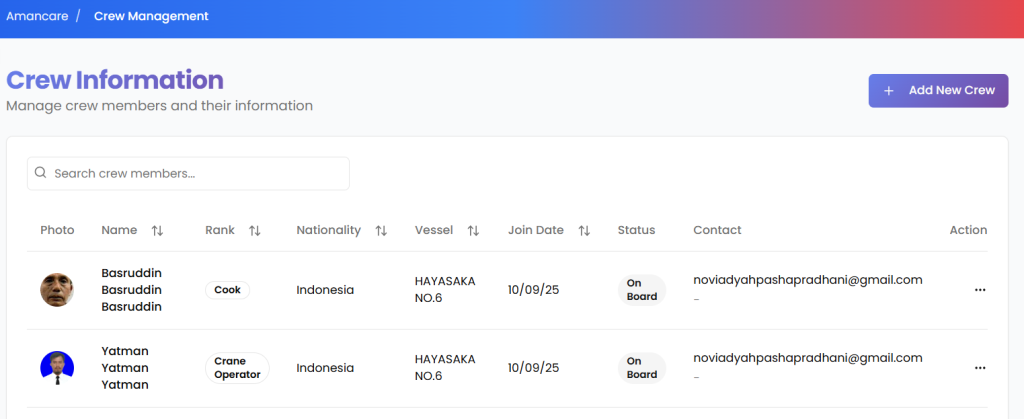
Task: Click Yatman's On Board status badge
Action: [641, 368]
